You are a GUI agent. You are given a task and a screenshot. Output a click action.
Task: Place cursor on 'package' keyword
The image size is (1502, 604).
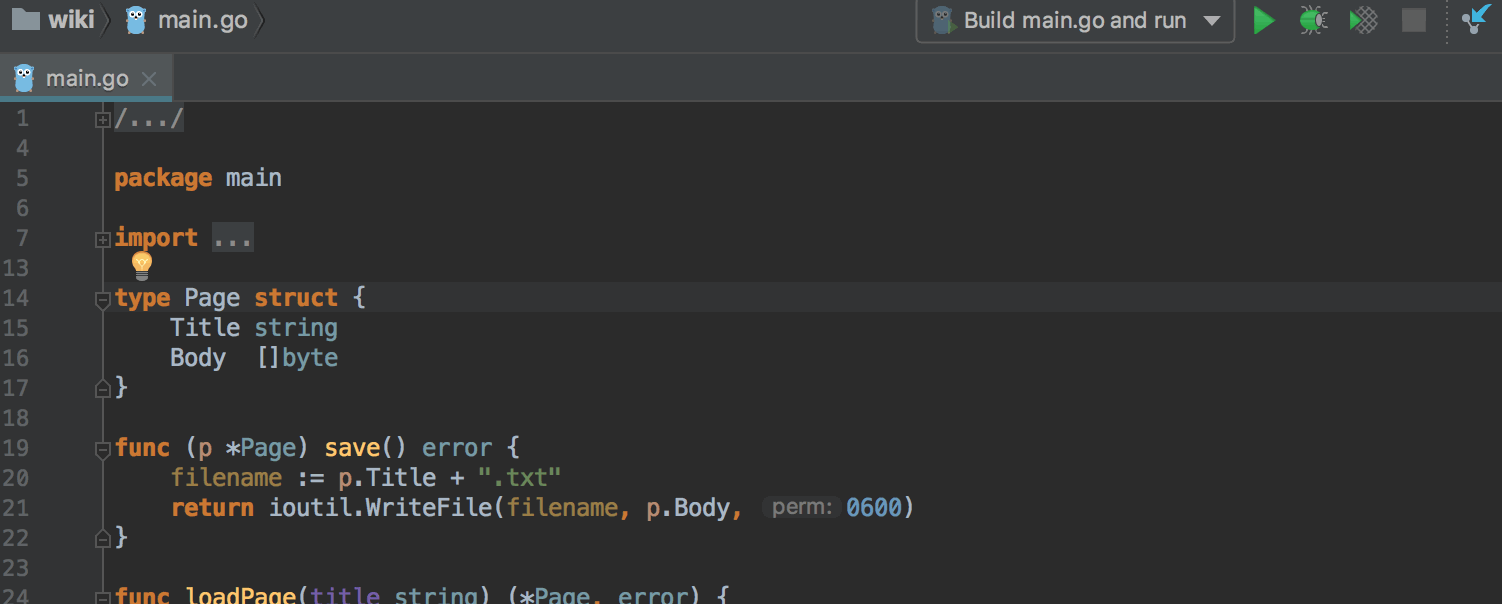pyautogui.click(x=163, y=179)
